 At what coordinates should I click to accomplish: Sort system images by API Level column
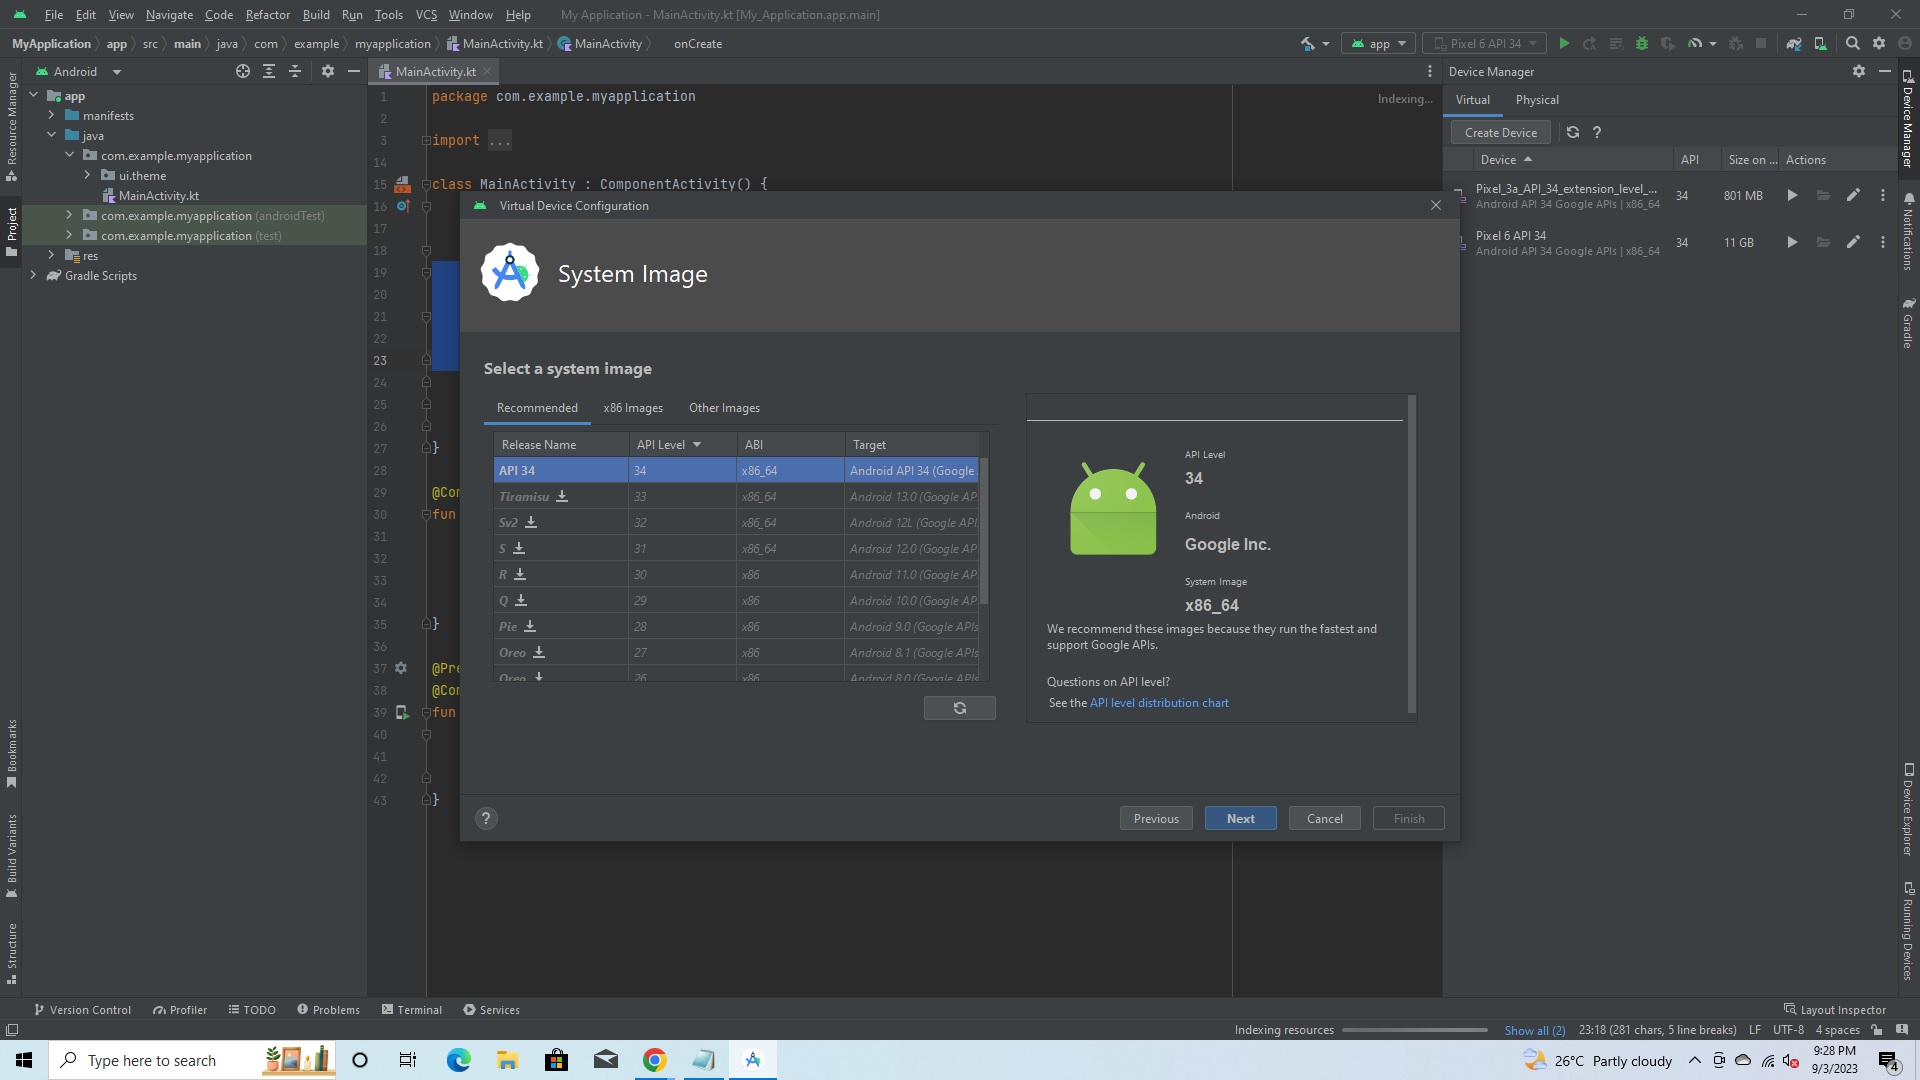(682, 445)
